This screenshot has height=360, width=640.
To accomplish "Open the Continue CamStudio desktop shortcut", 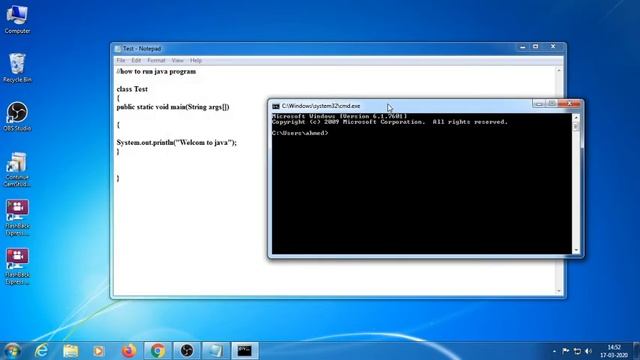I will click(17, 169).
